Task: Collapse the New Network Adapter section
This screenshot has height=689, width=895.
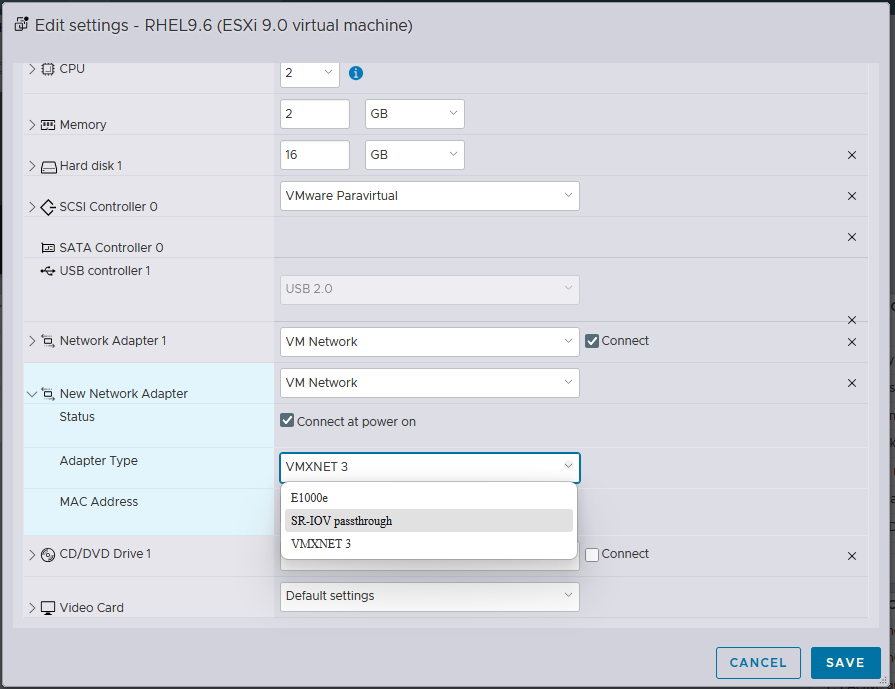Action: (x=32, y=394)
